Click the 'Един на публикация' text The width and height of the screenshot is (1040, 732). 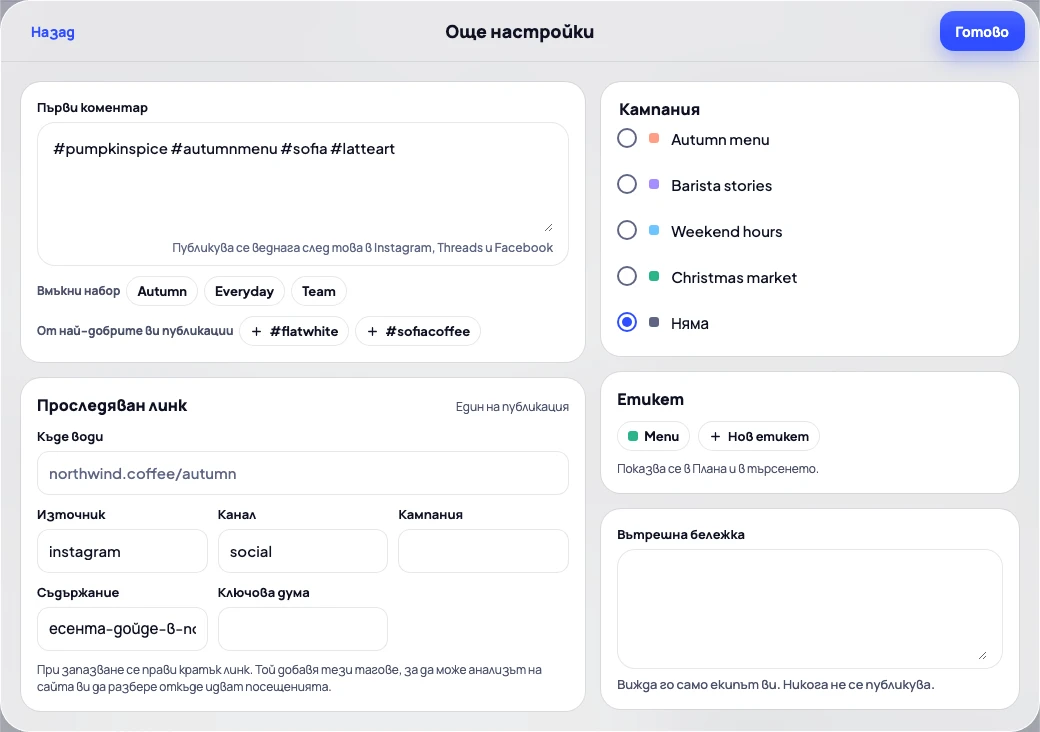(512, 406)
